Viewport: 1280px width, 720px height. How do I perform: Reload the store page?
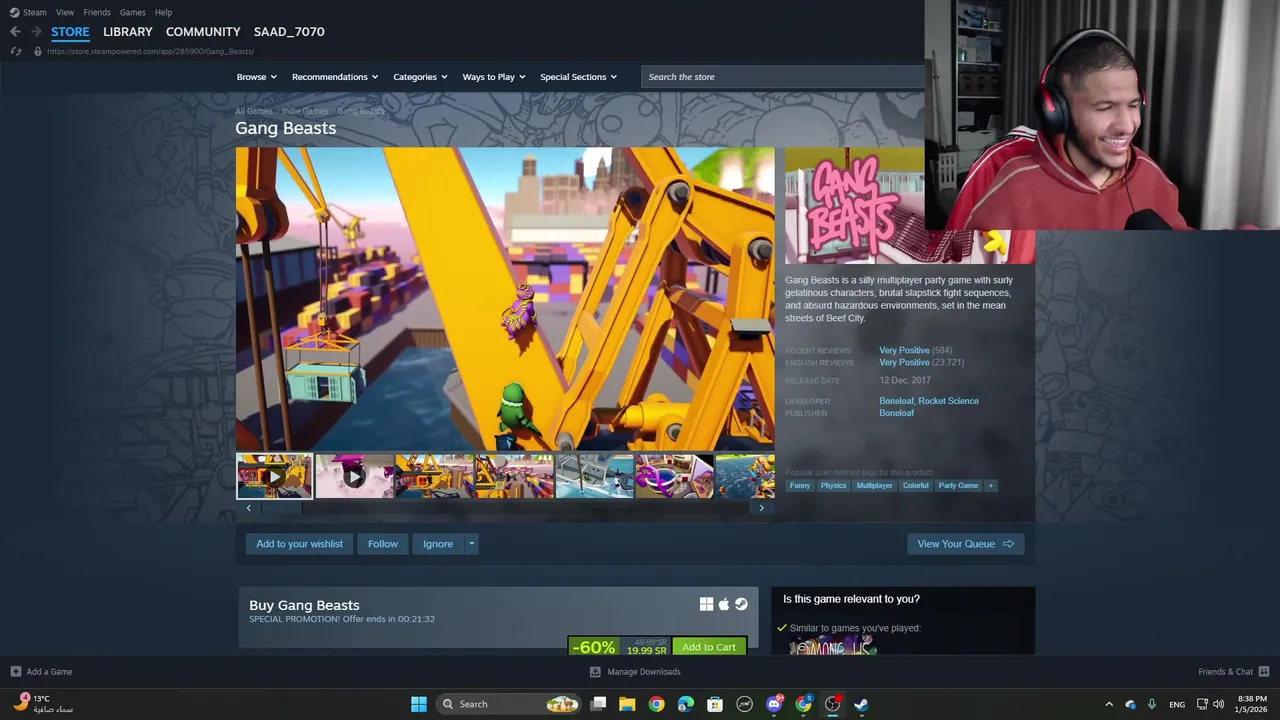15,51
